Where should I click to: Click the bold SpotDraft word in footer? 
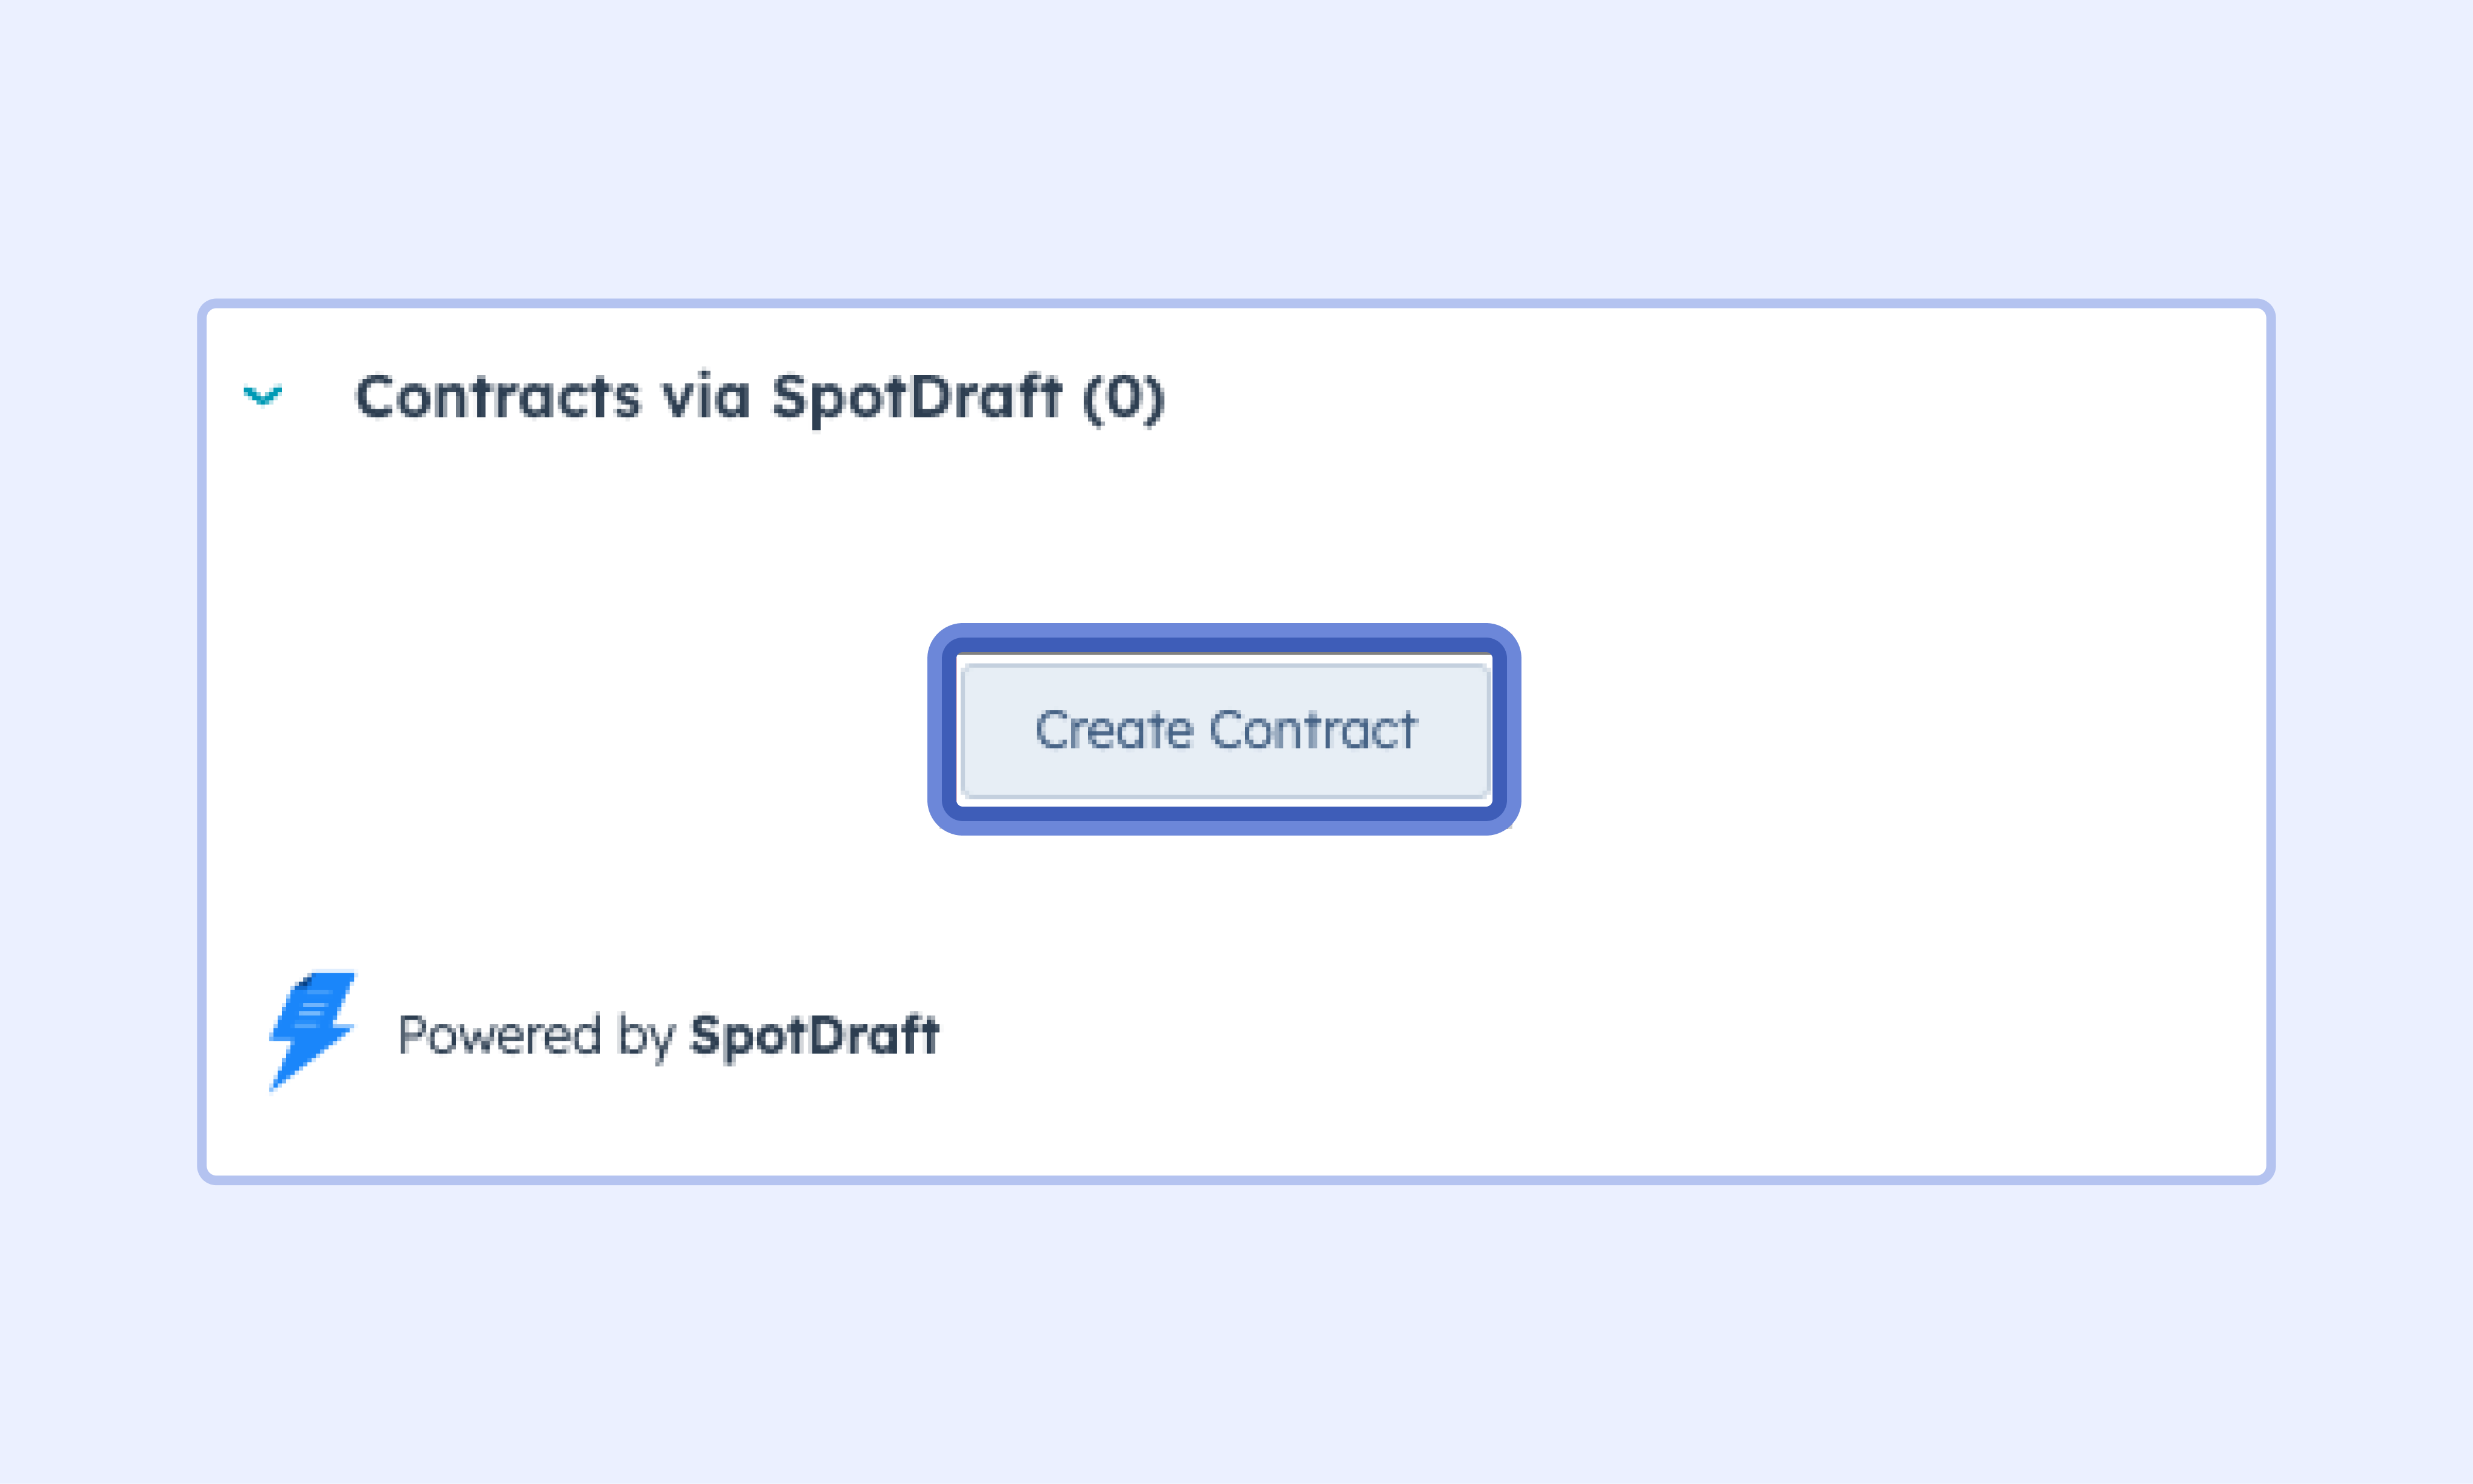coord(815,1035)
